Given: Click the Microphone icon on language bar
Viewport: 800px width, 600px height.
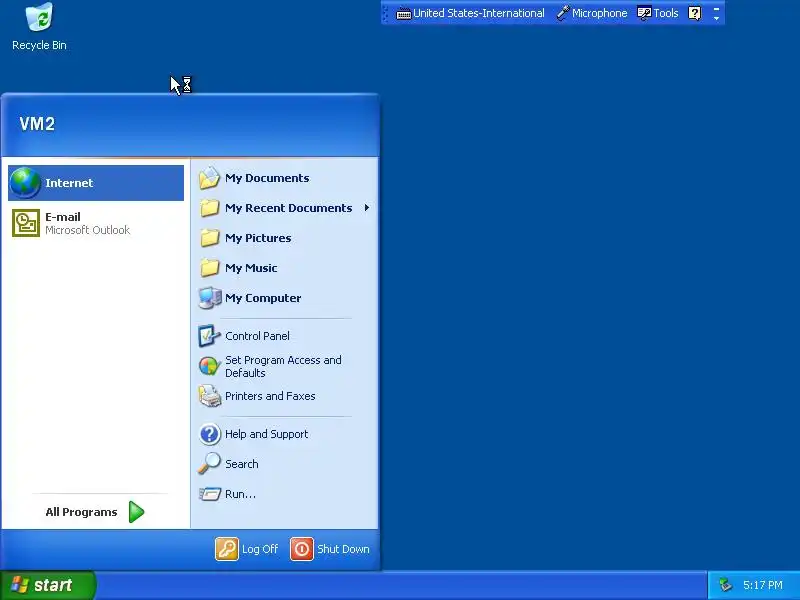Looking at the screenshot, I should [x=563, y=13].
